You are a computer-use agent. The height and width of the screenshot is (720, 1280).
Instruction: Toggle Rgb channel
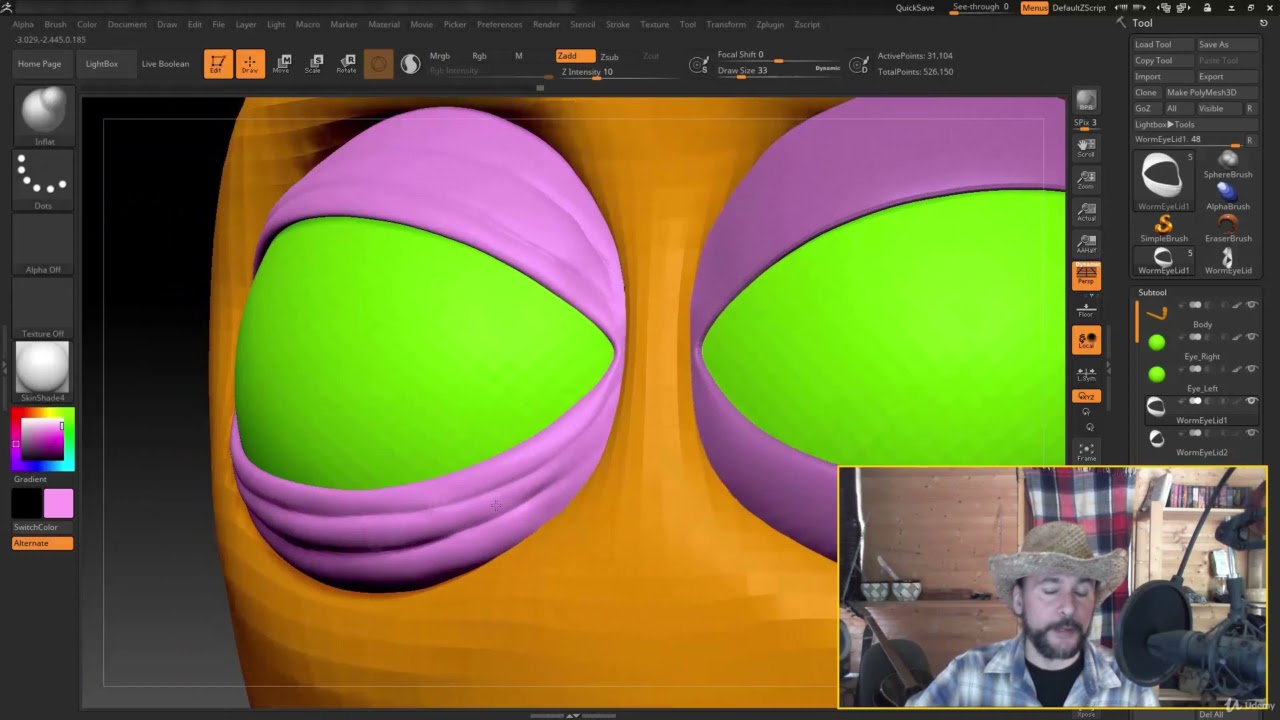click(479, 56)
